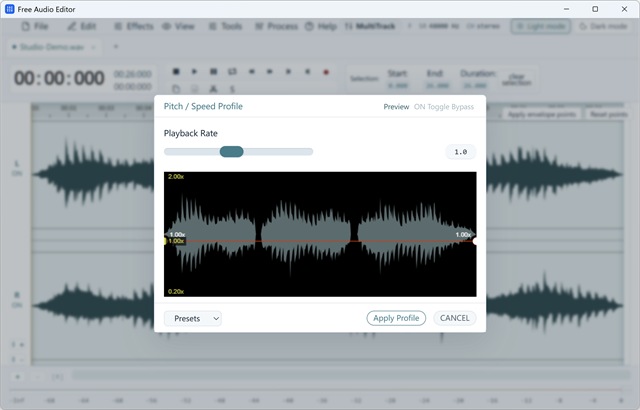
Task: Open the Help menu
Action: [x=321, y=27]
